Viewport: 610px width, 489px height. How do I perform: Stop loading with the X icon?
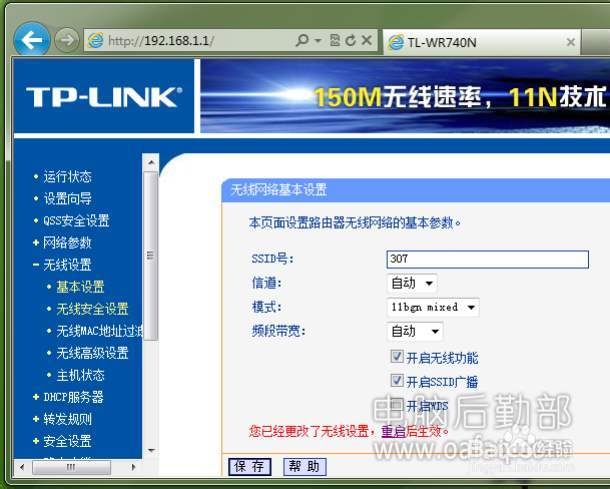pyautogui.click(x=366, y=40)
